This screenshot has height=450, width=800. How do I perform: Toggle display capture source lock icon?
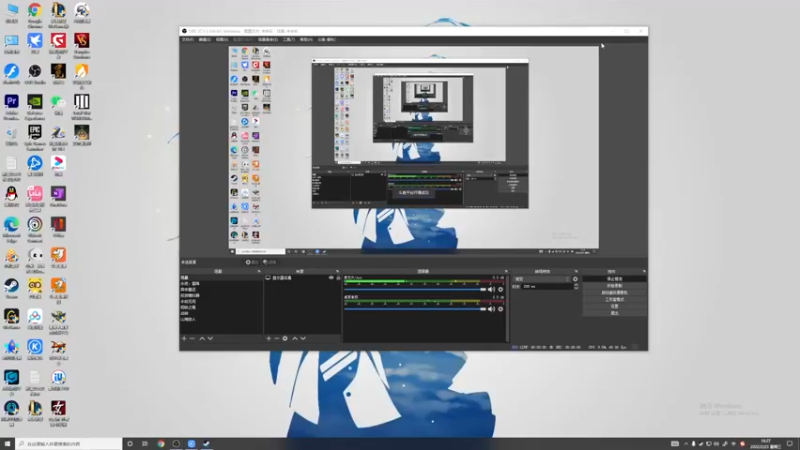tap(338, 278)
